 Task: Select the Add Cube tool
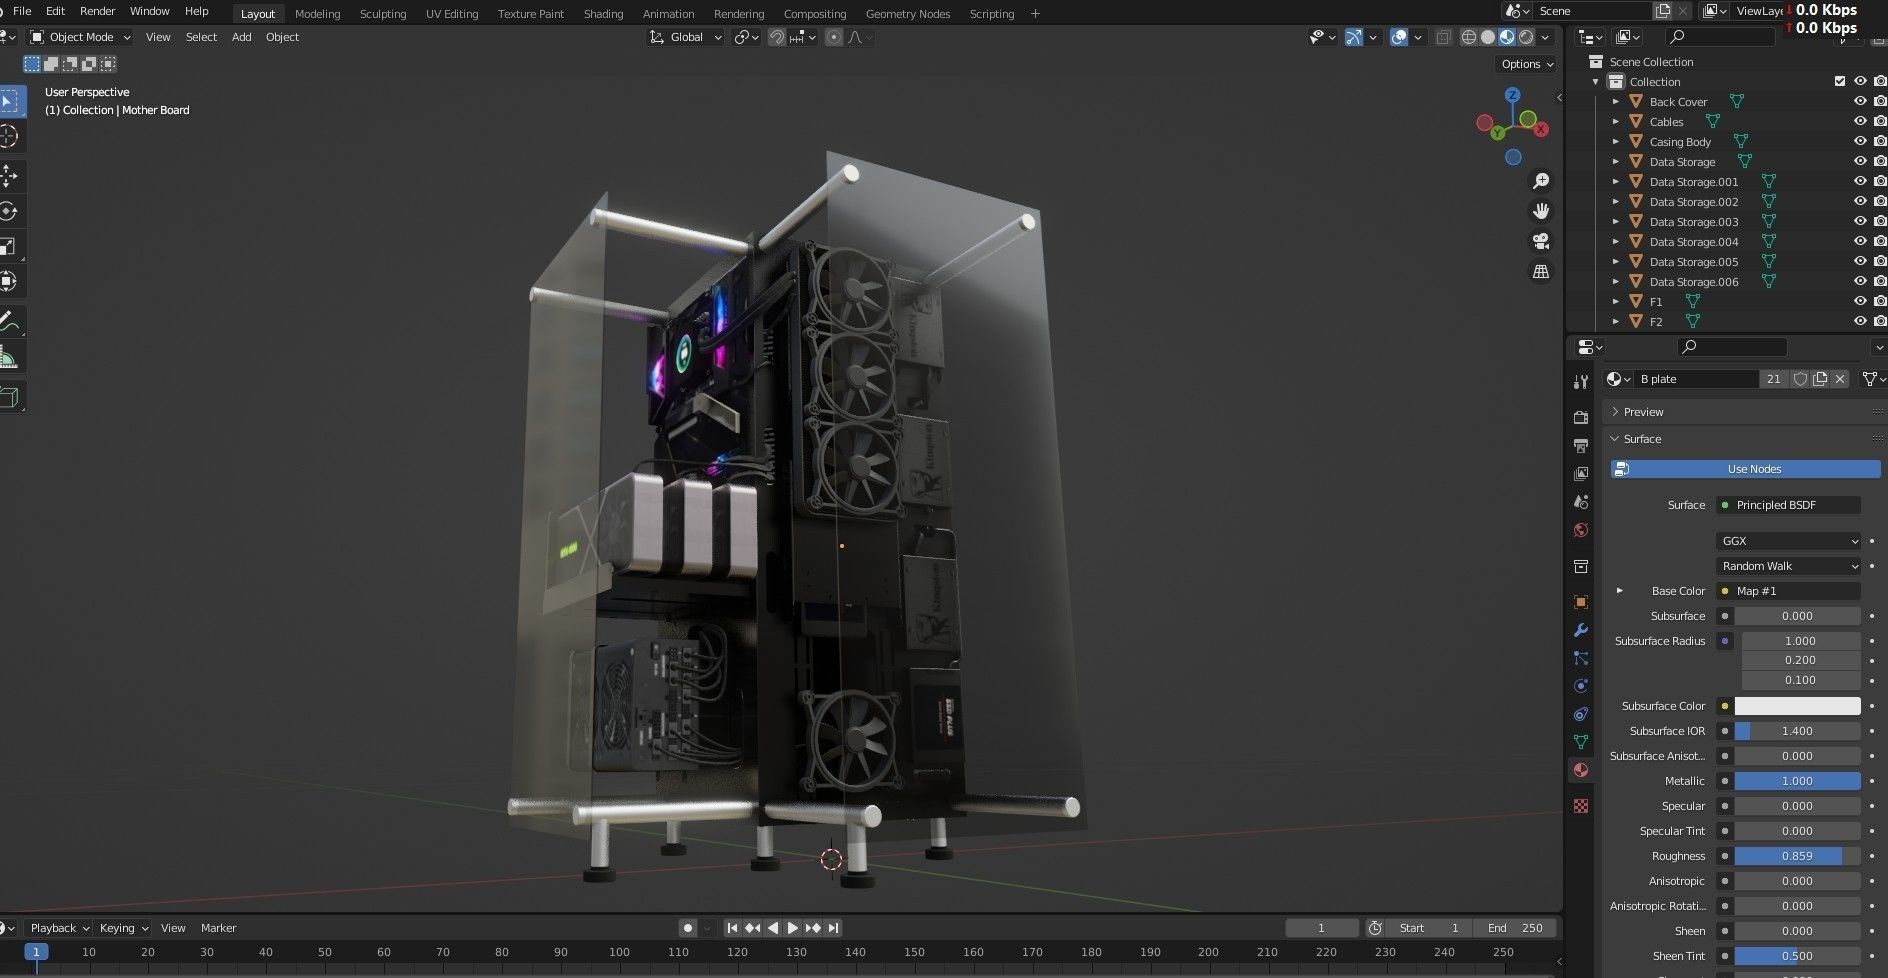[x=8, y=398]
